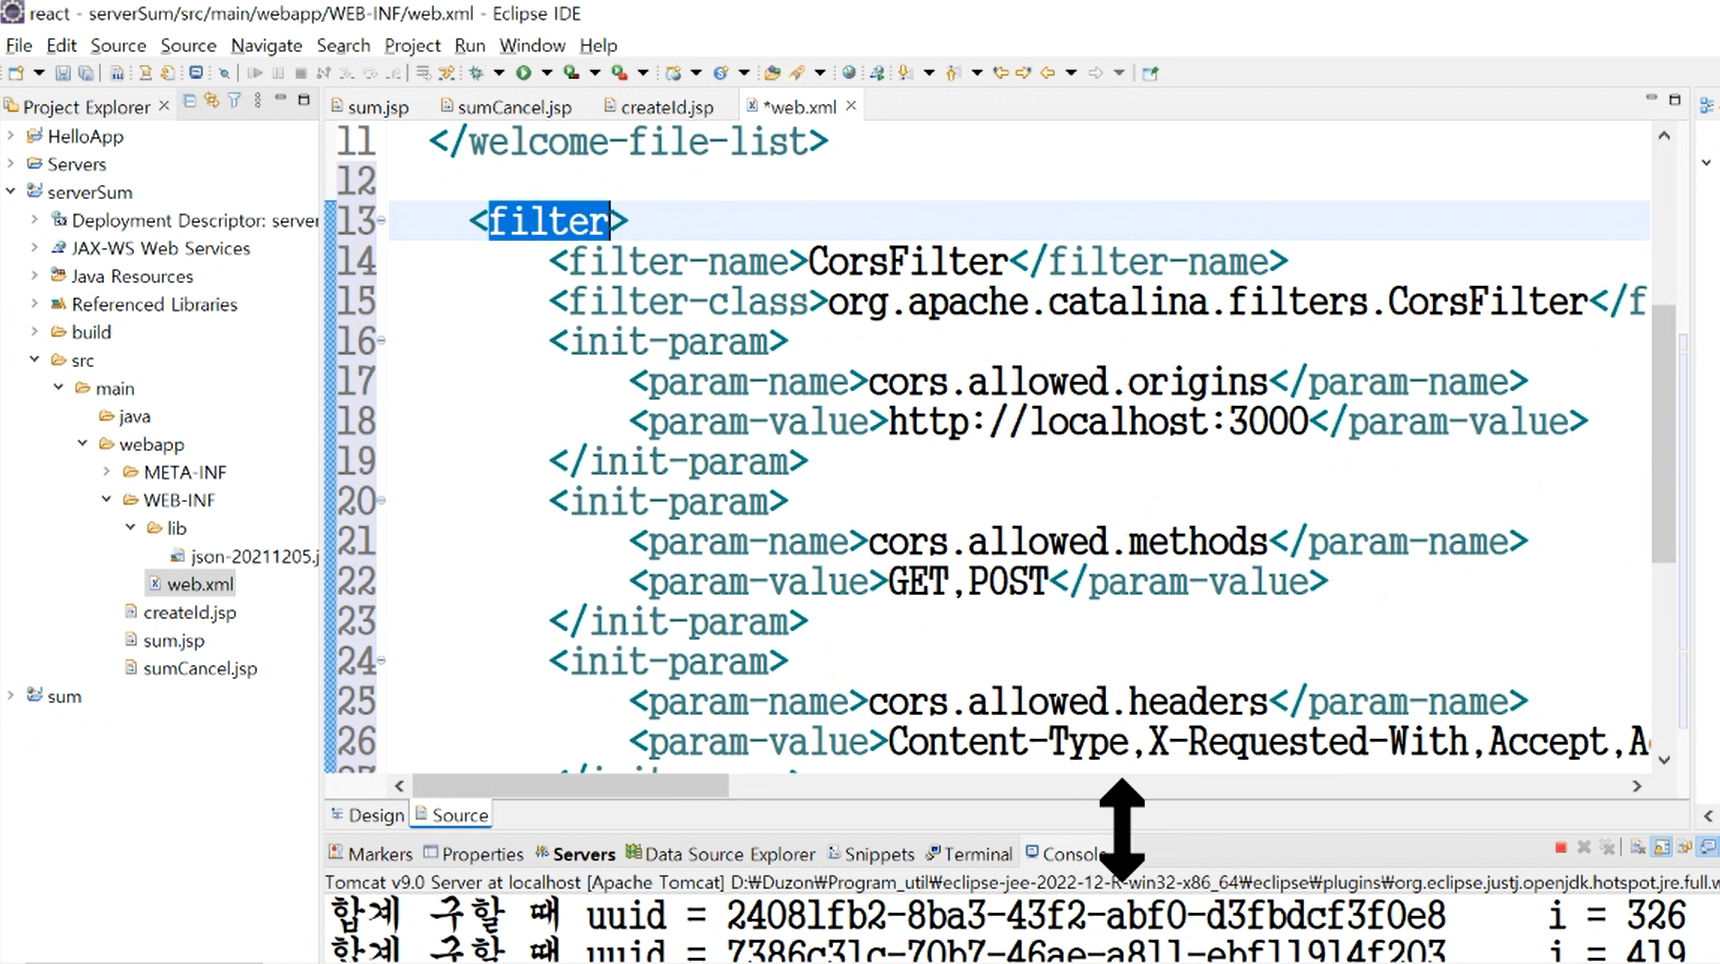Click the New file toolbar icon
Image resolution: width=1720 pixels, height=964 pixels.
pyautogui.click(x=16, y=73)
